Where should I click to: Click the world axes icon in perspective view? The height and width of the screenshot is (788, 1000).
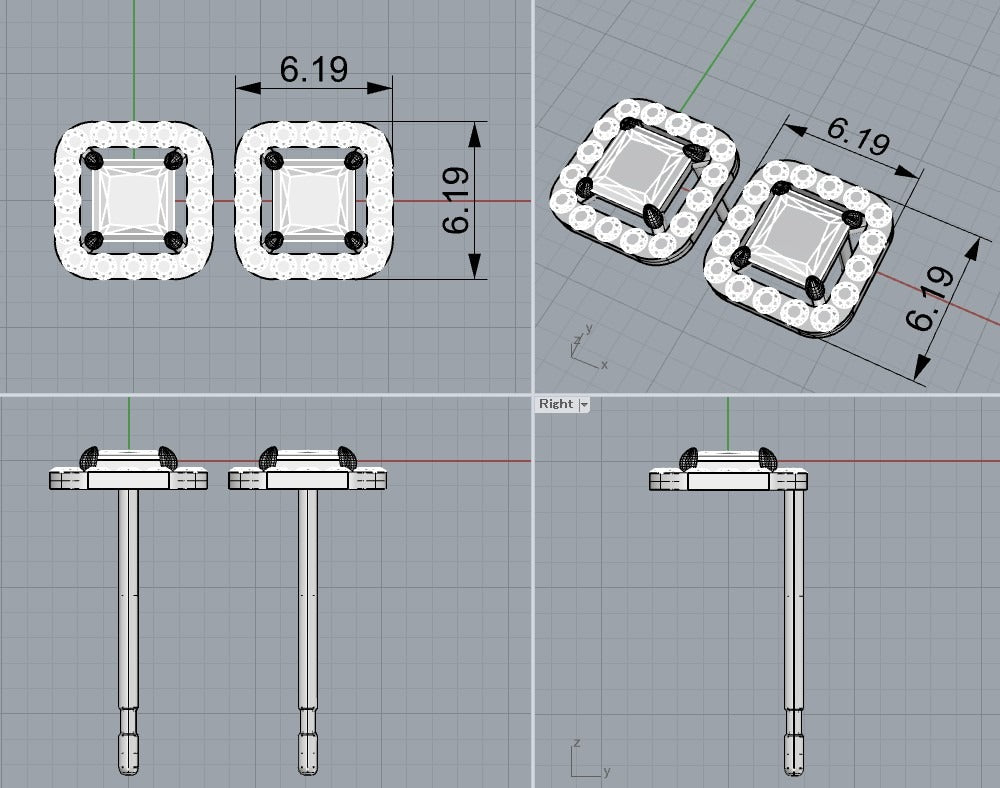(x=588, y=347)
